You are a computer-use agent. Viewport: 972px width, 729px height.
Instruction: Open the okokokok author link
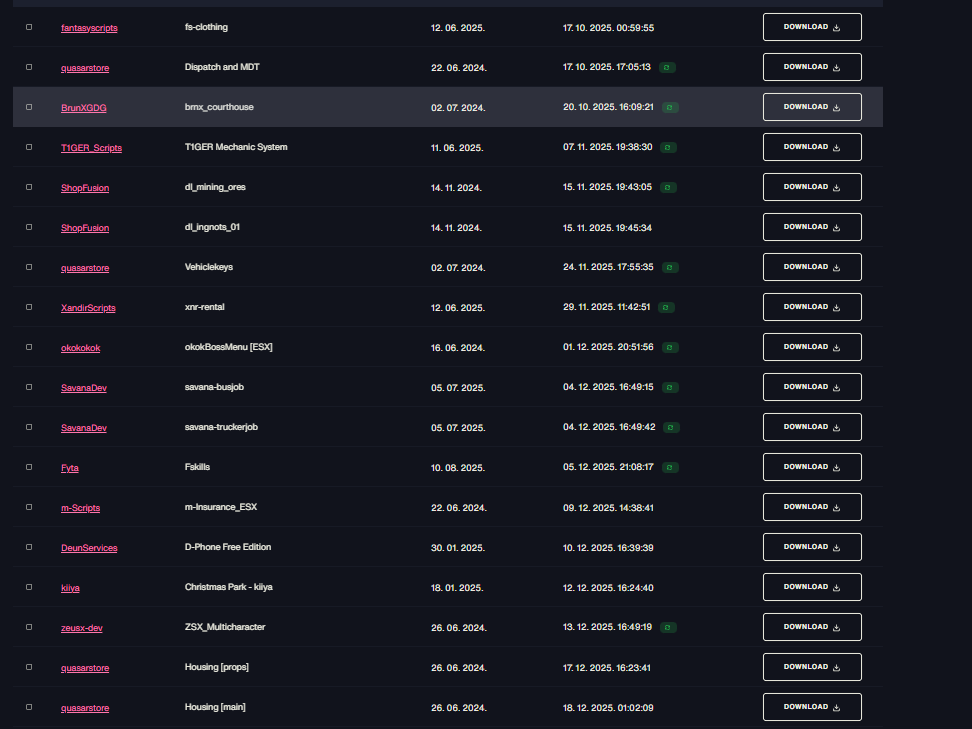click(81, 348)
